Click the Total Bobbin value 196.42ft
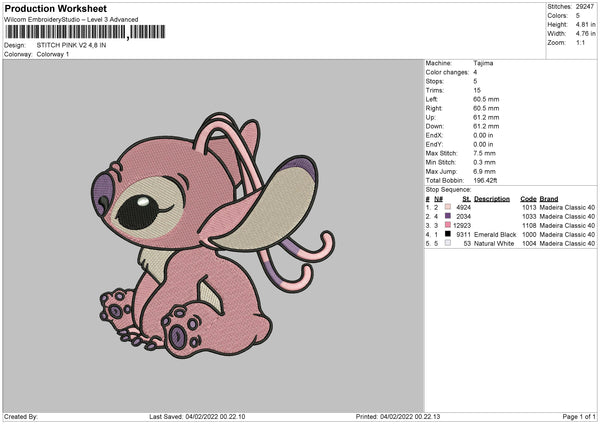The height and width of the screenshot is (424, 600). pyautogui.click(x=485, y=181)
